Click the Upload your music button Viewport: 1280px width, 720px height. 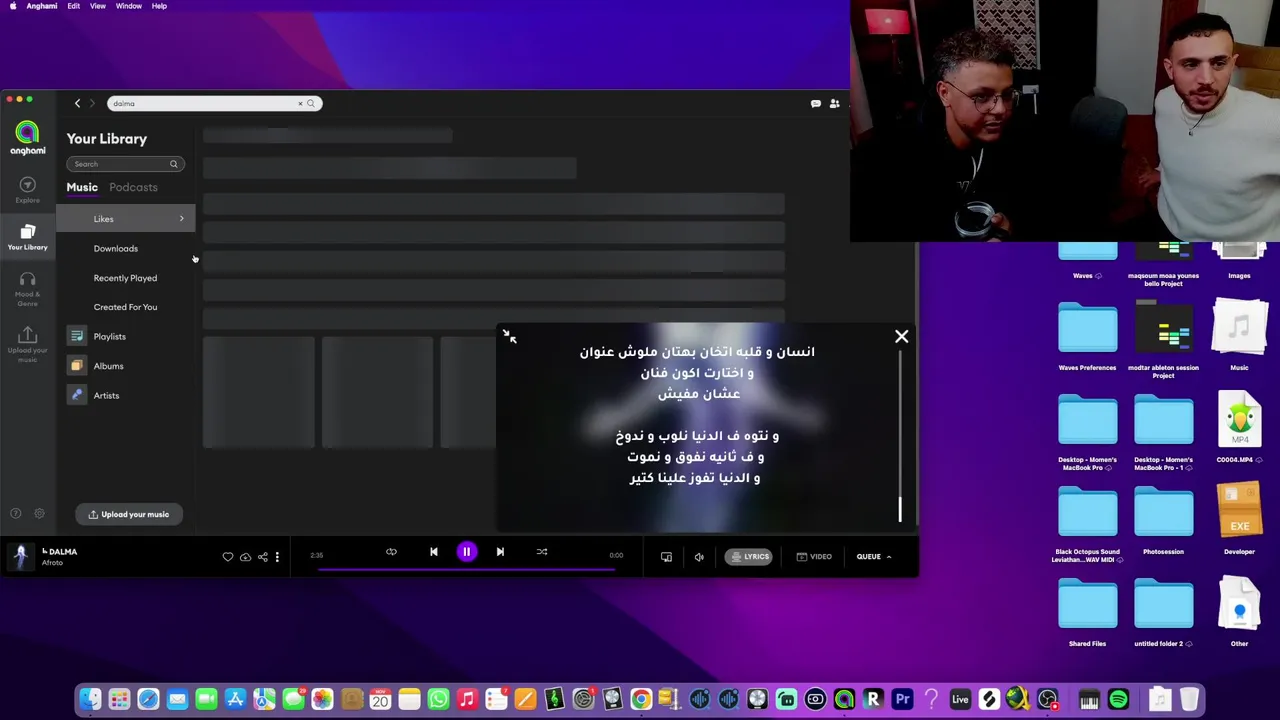tap(128, 514)
